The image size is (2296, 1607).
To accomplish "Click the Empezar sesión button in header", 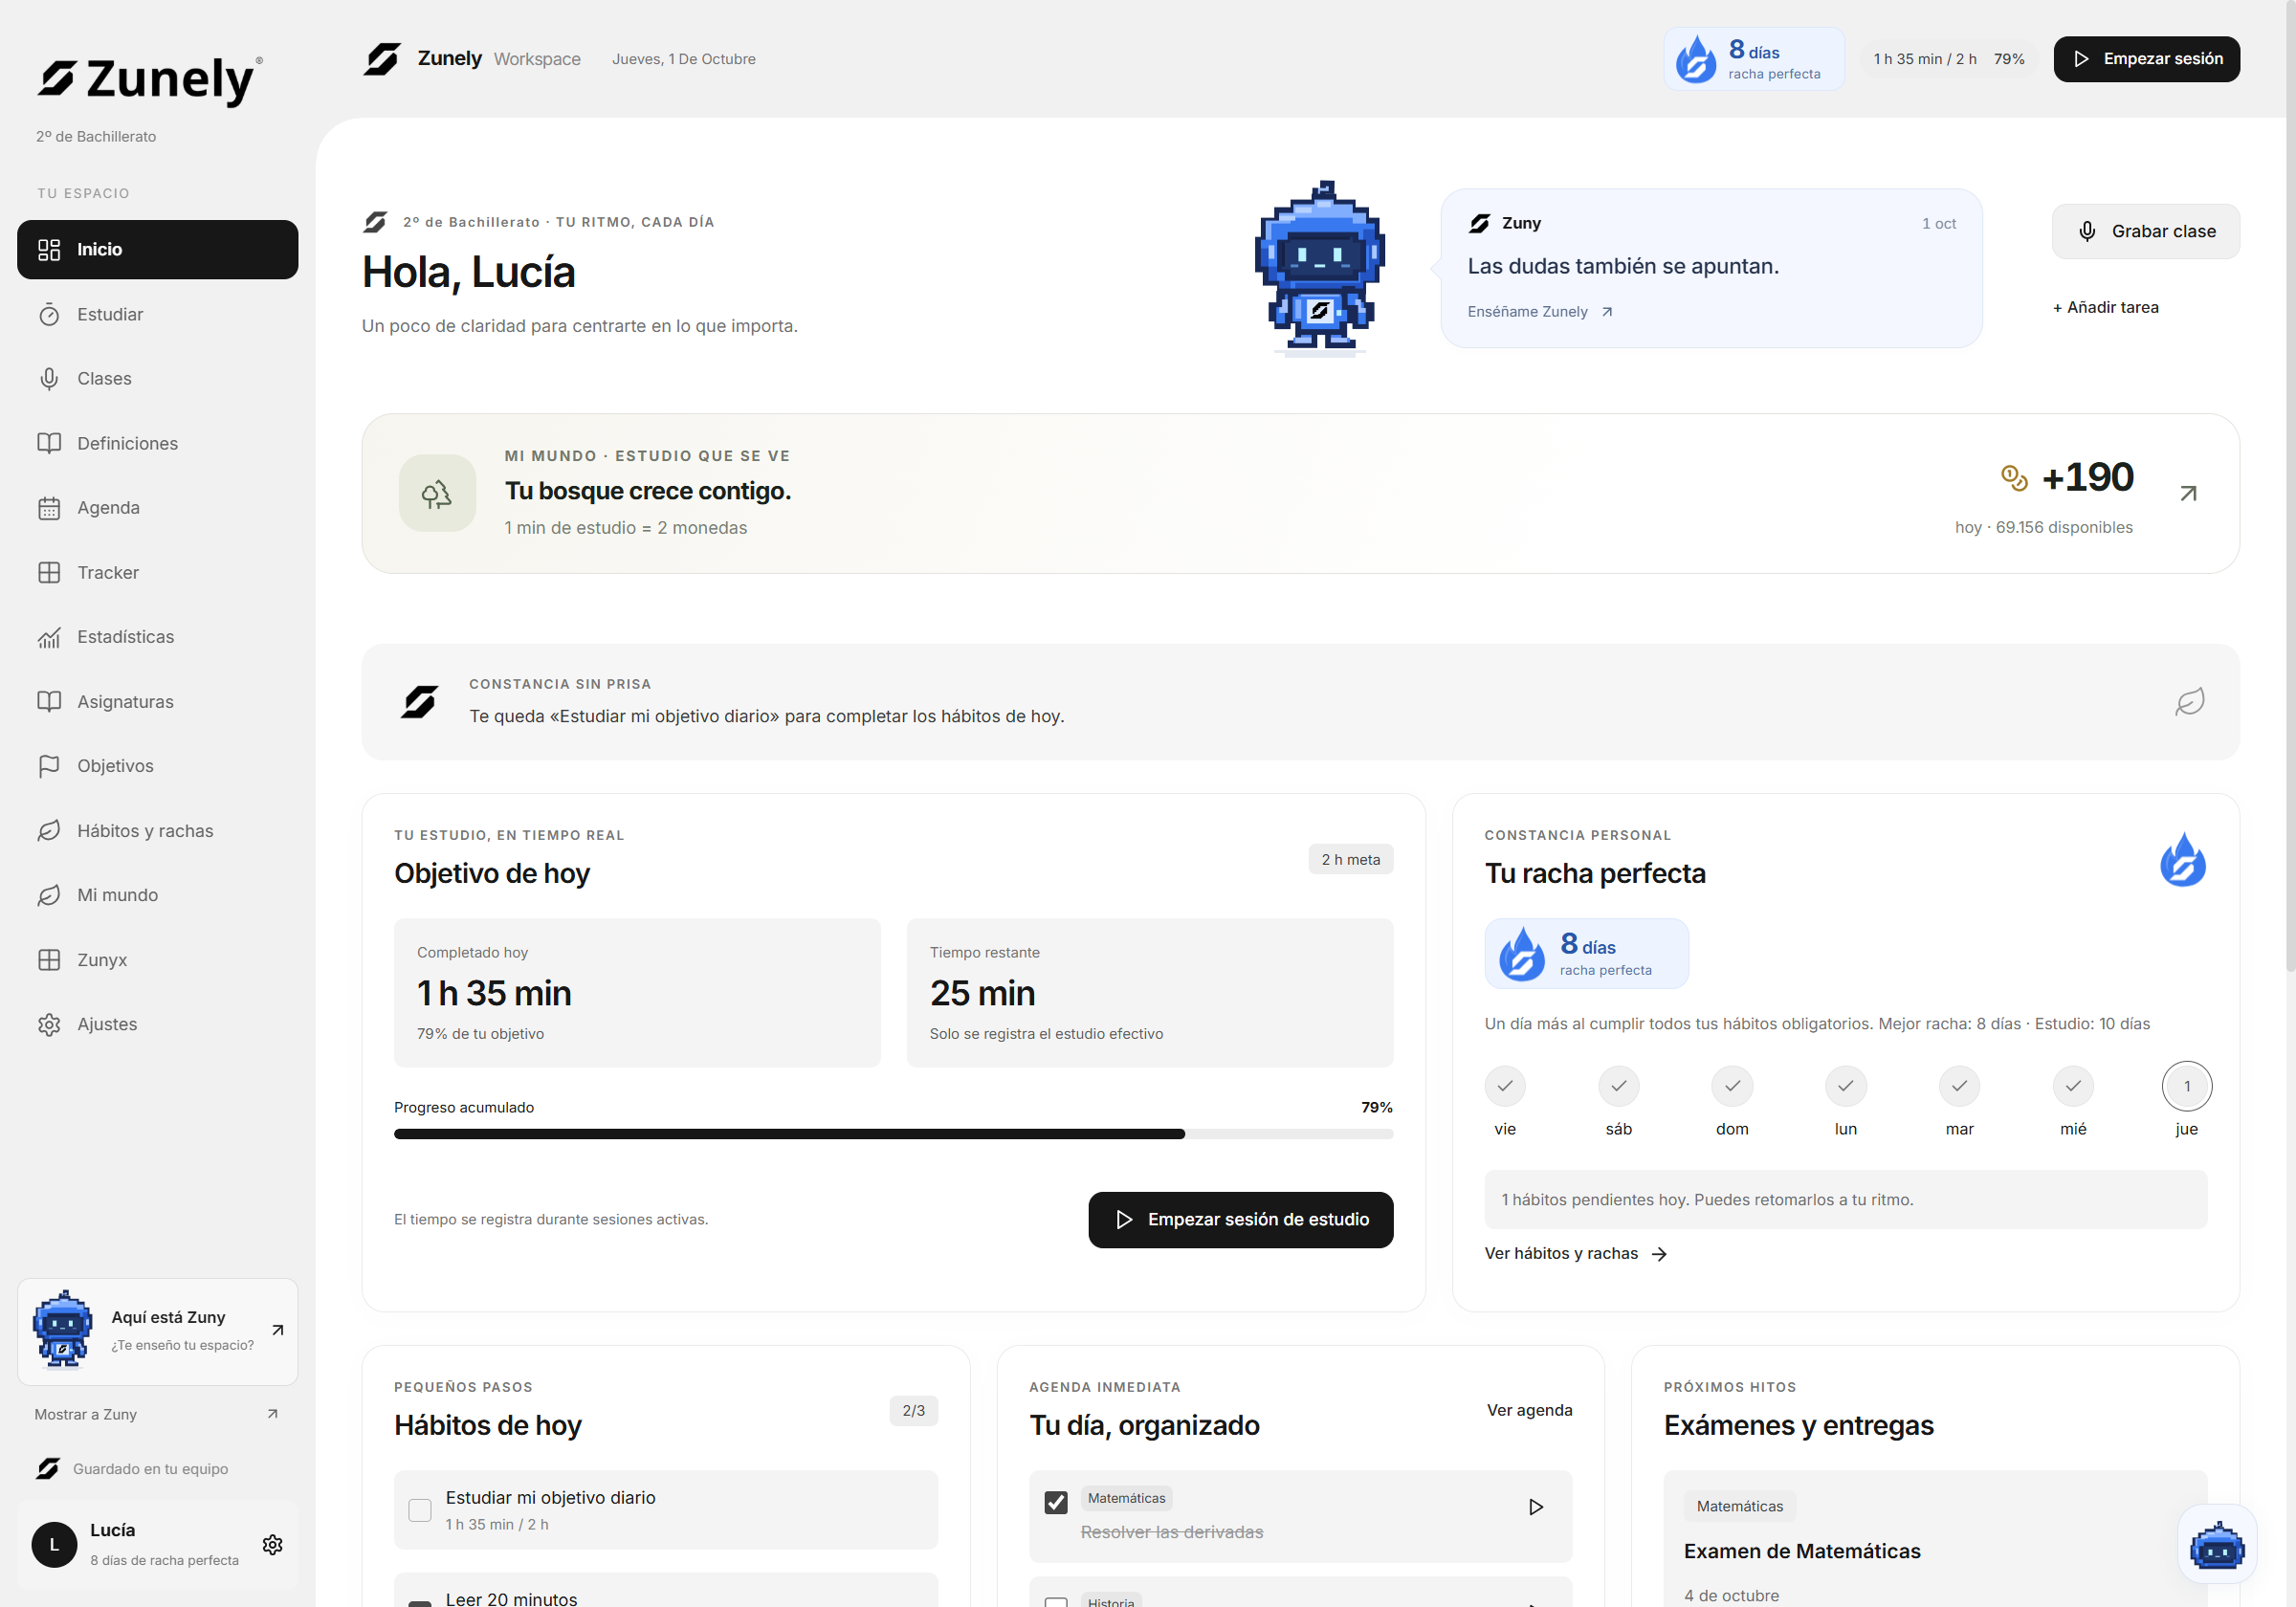I will pyautogui.click(x=2146, y=59).
